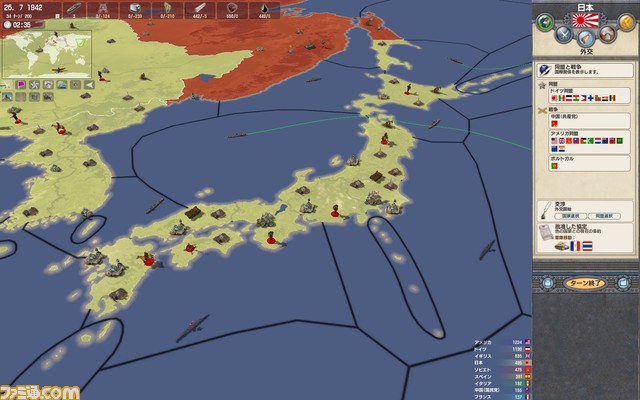This screenshot has width=640, height=400.
Task: Open the helmet icon panel
Action: pos(607,34)
